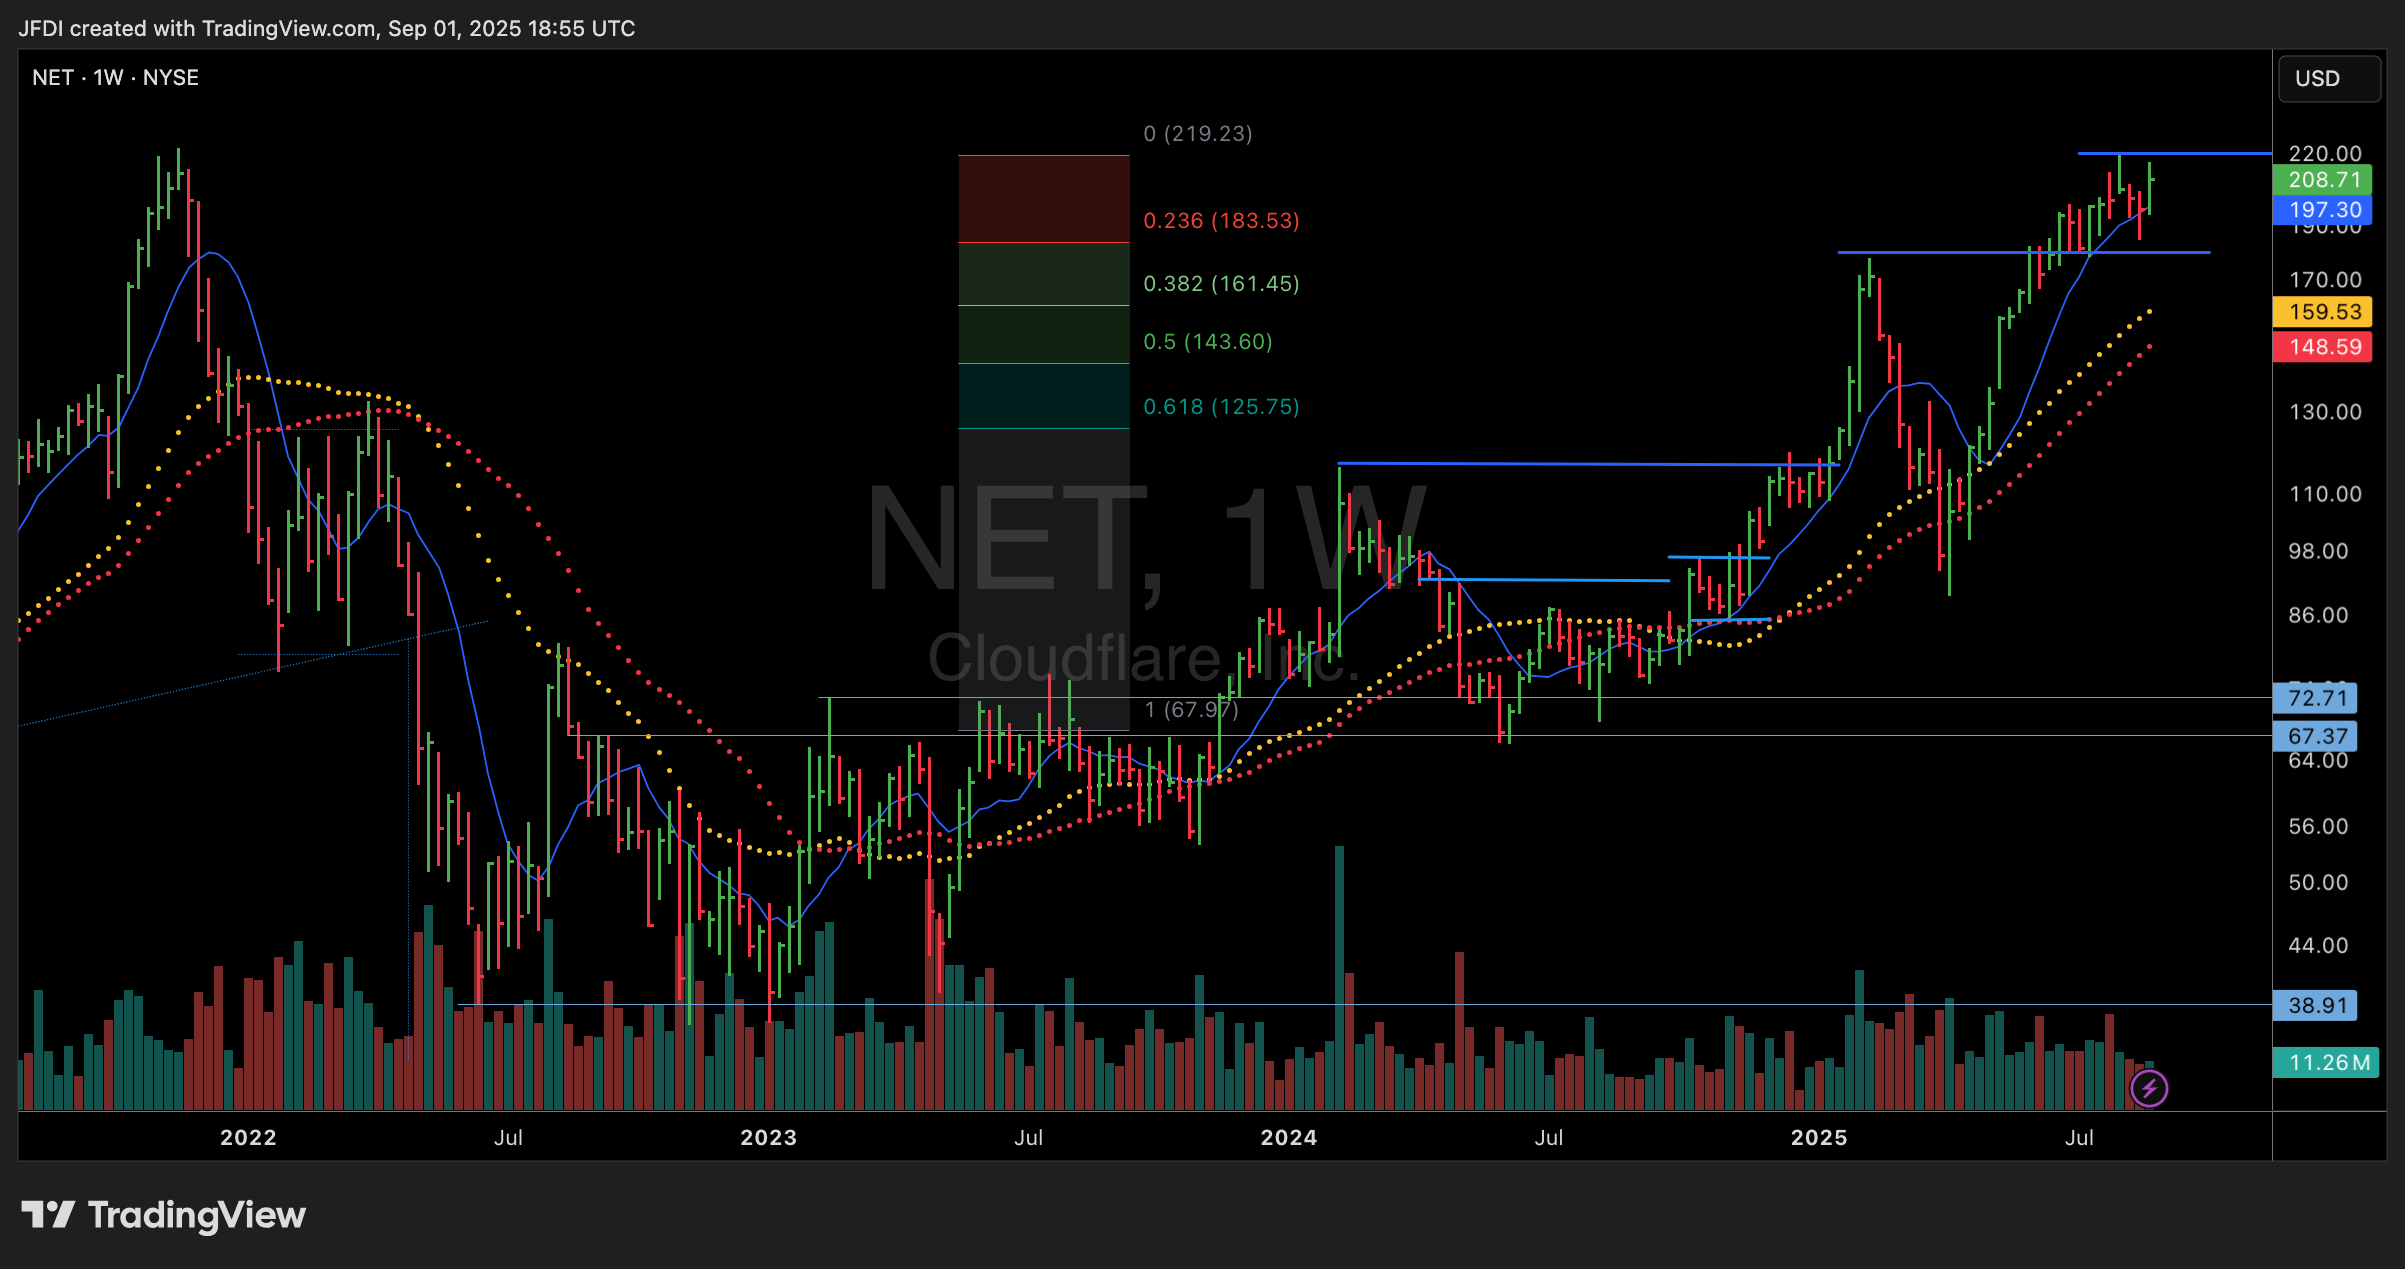Click the 11.26 M volume tag
Screen dimensions: 2405x1269
point(2323,1062)
